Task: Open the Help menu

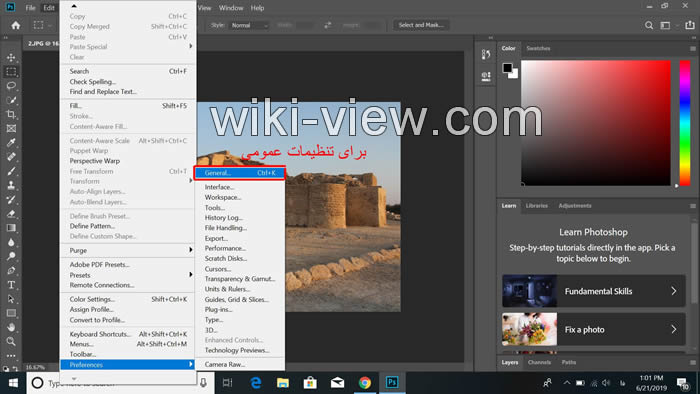Action: click(257, 8)
